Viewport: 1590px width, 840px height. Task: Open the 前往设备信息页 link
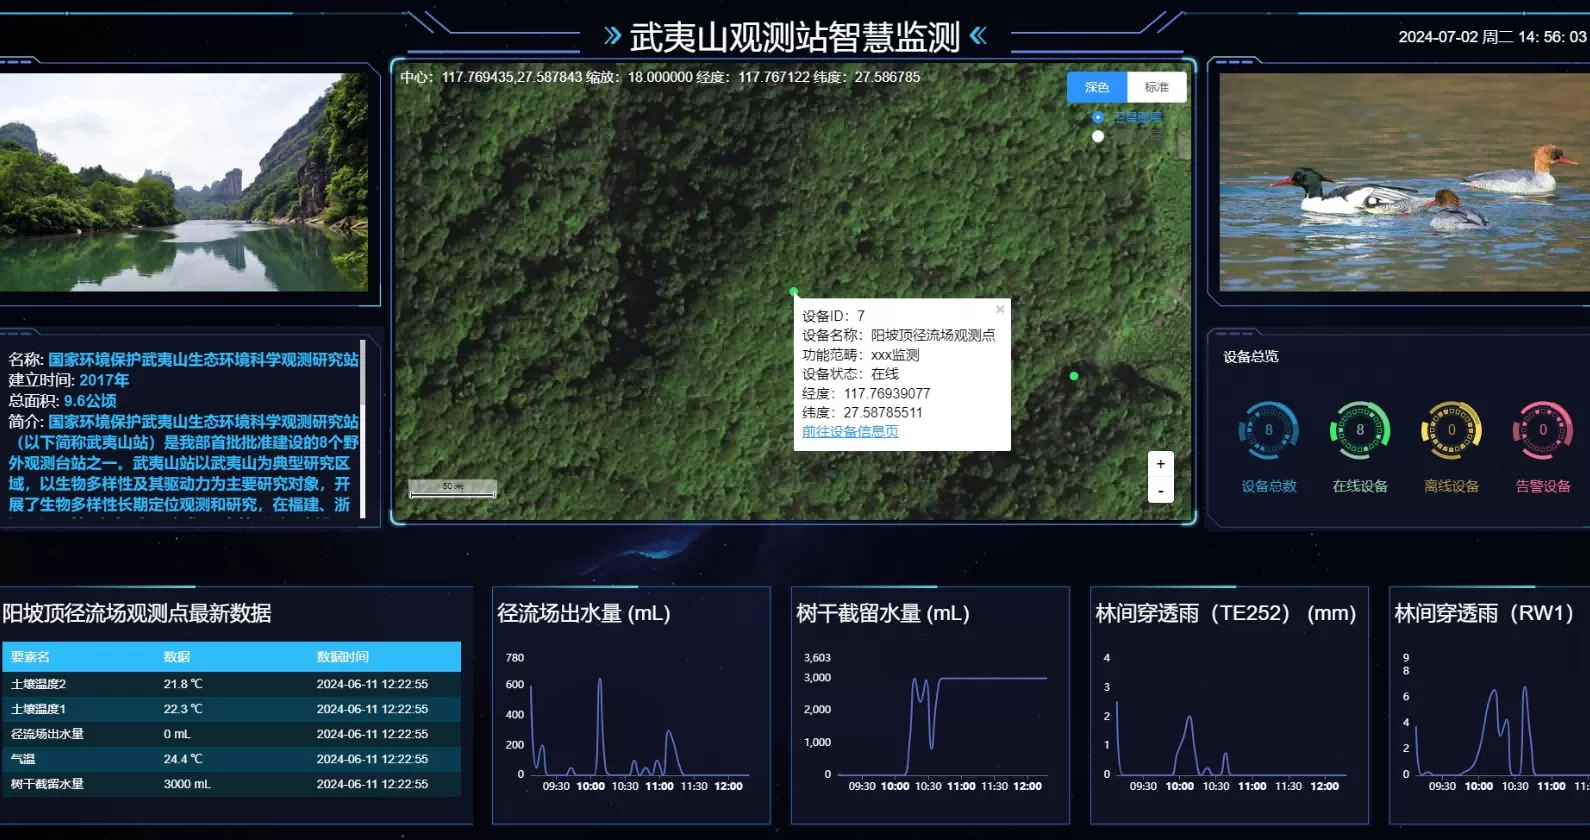[850, 431]
